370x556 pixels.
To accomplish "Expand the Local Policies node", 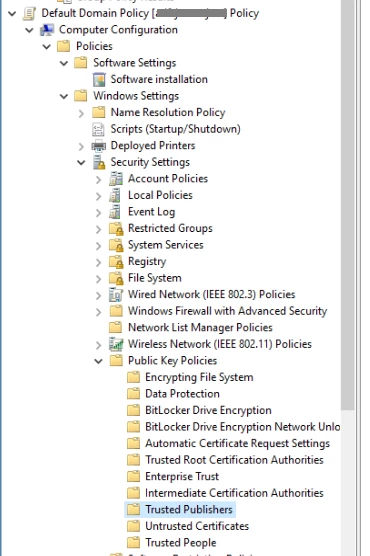I will pyautogui.click(x=99, y=196).
